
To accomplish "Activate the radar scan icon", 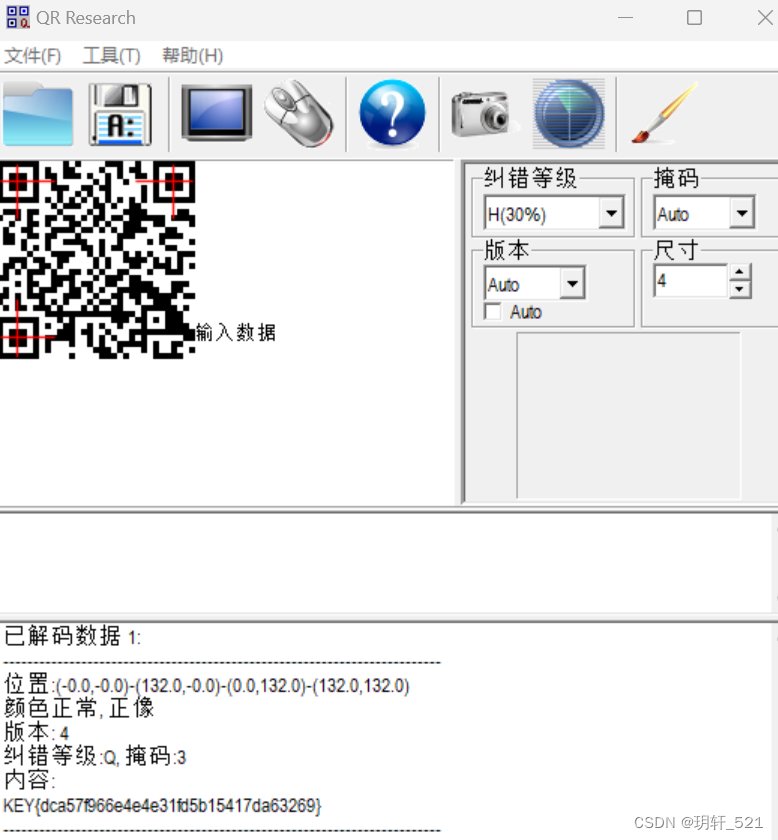I will click(569, 114).
